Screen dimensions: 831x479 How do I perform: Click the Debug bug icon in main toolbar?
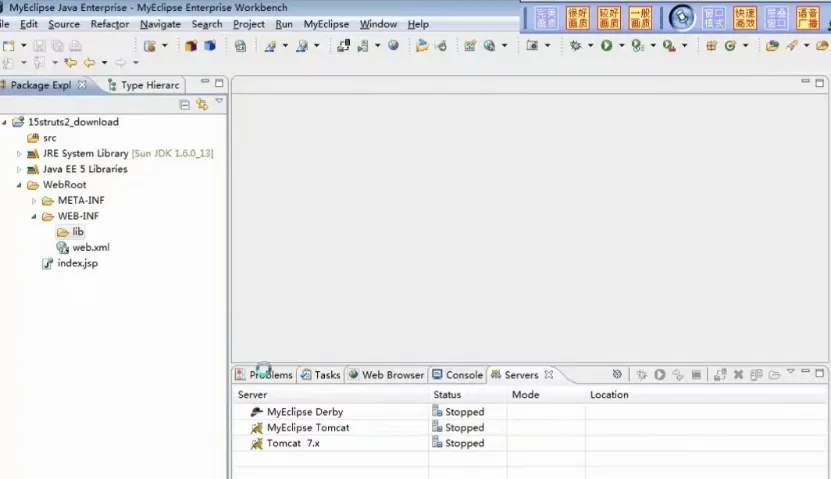[575, 46]
